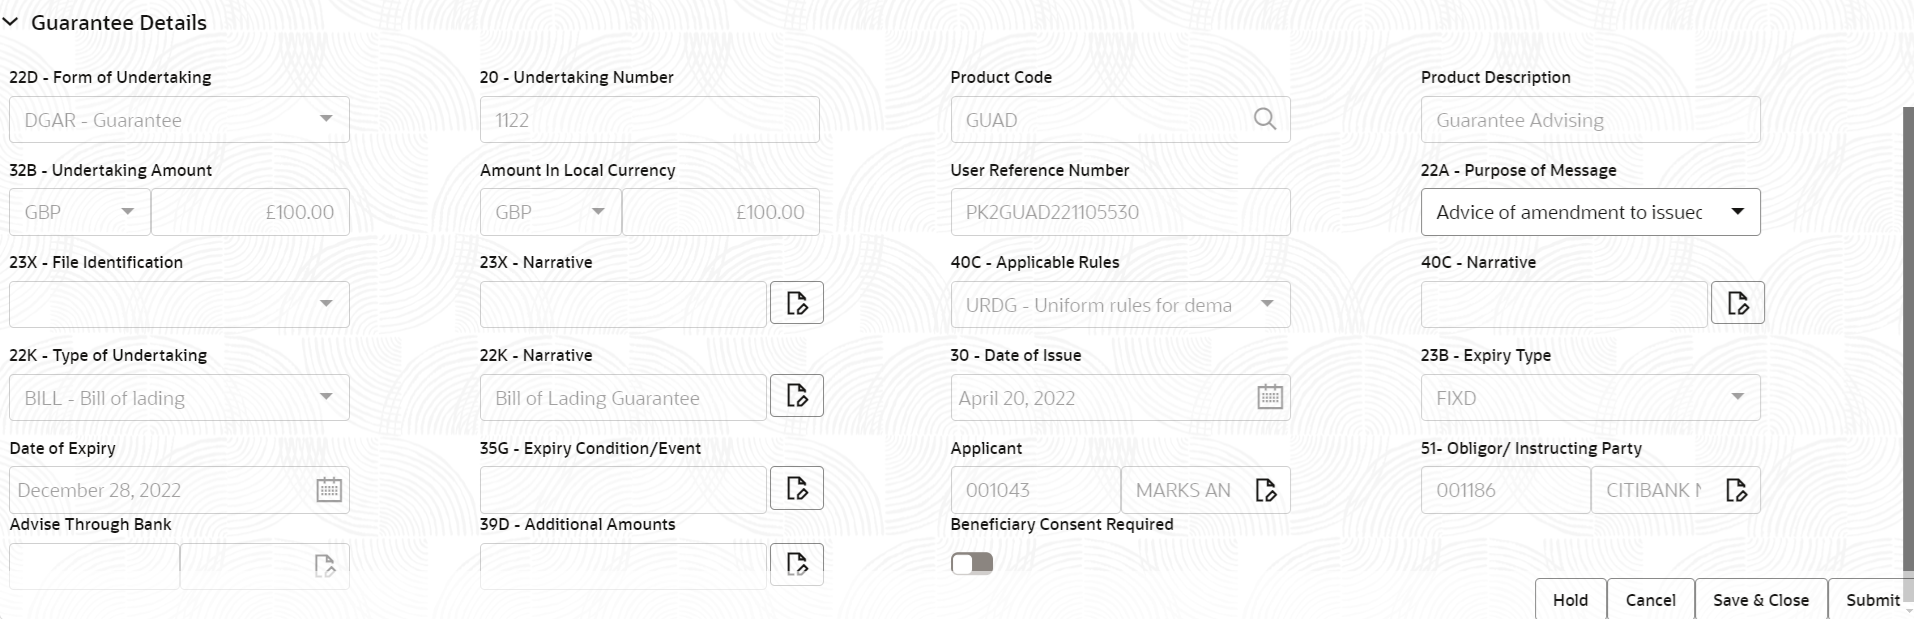This screenshot has height=619, width=1914.
Task: Open 22K Narrative edit icon
Action: 797,396
